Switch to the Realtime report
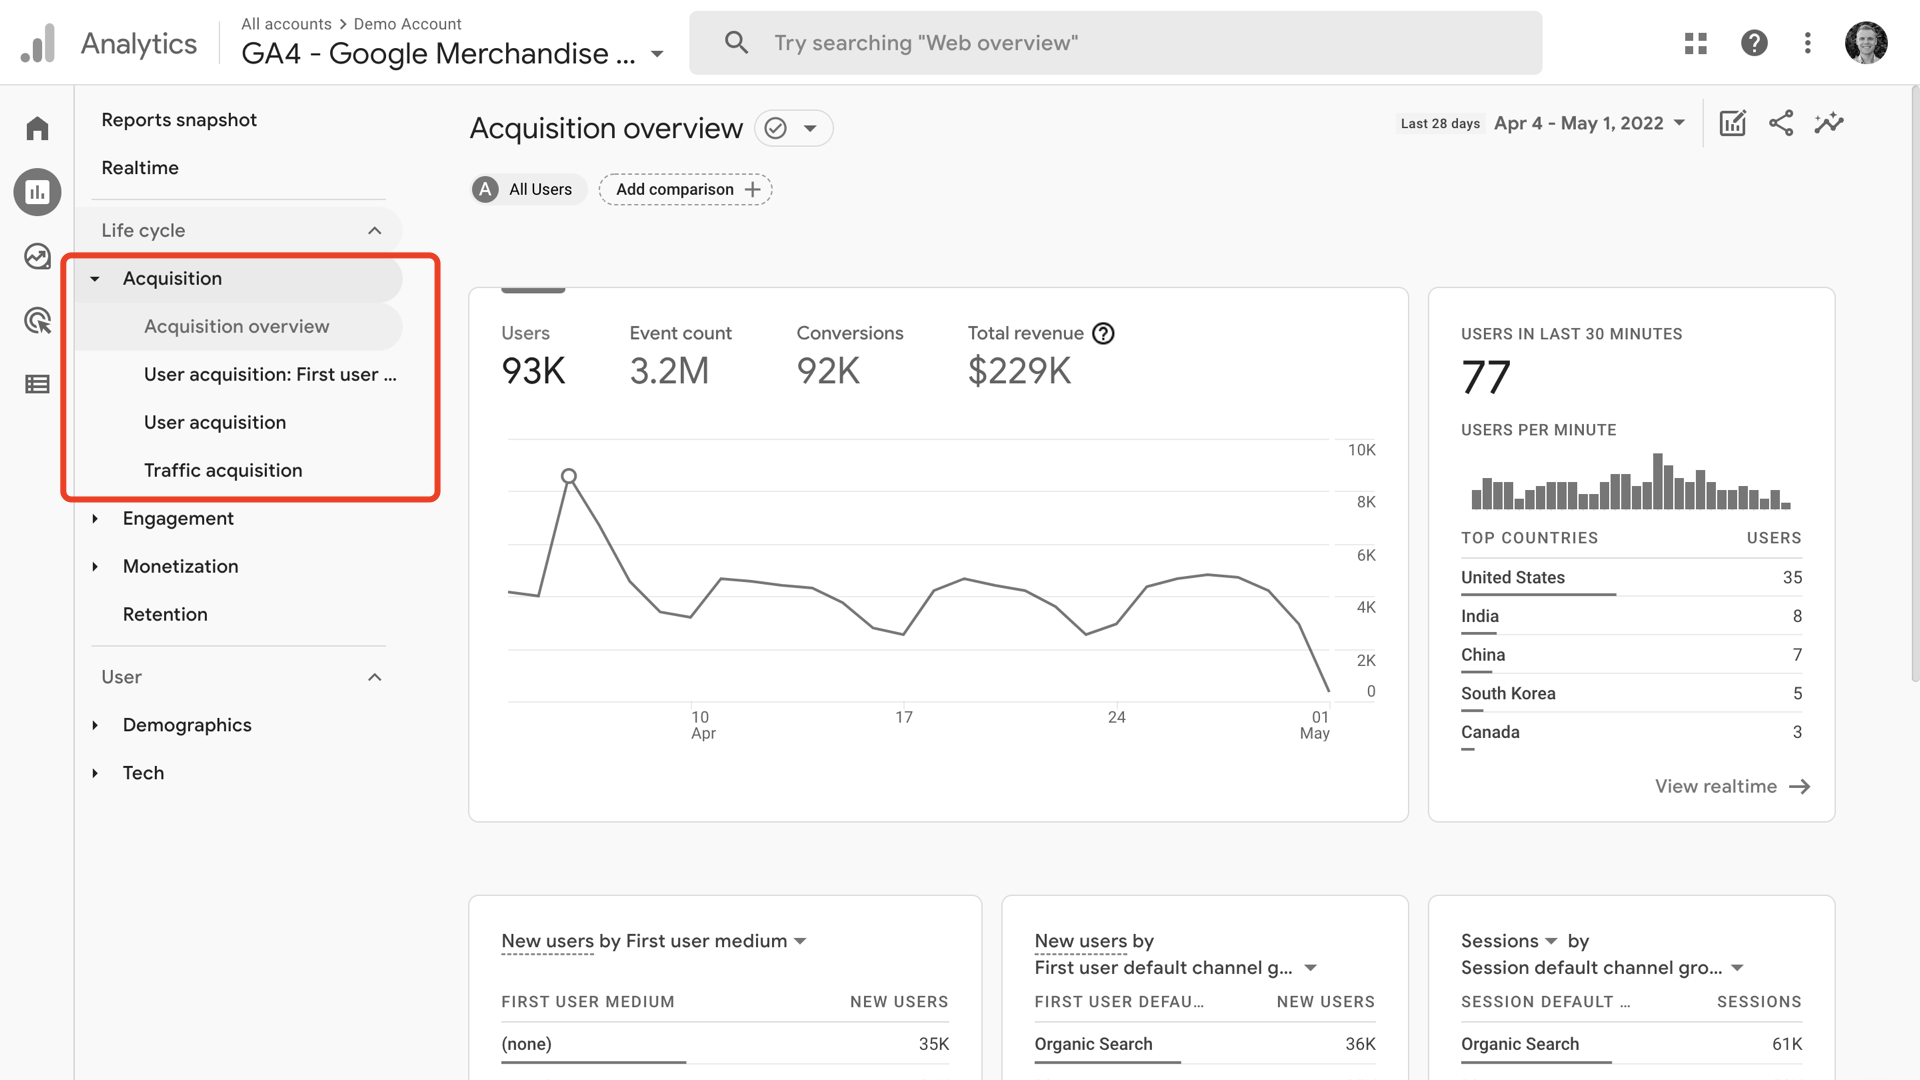Image resolution: width=1920 pixels, height=1080 pixels. [140, 167]
